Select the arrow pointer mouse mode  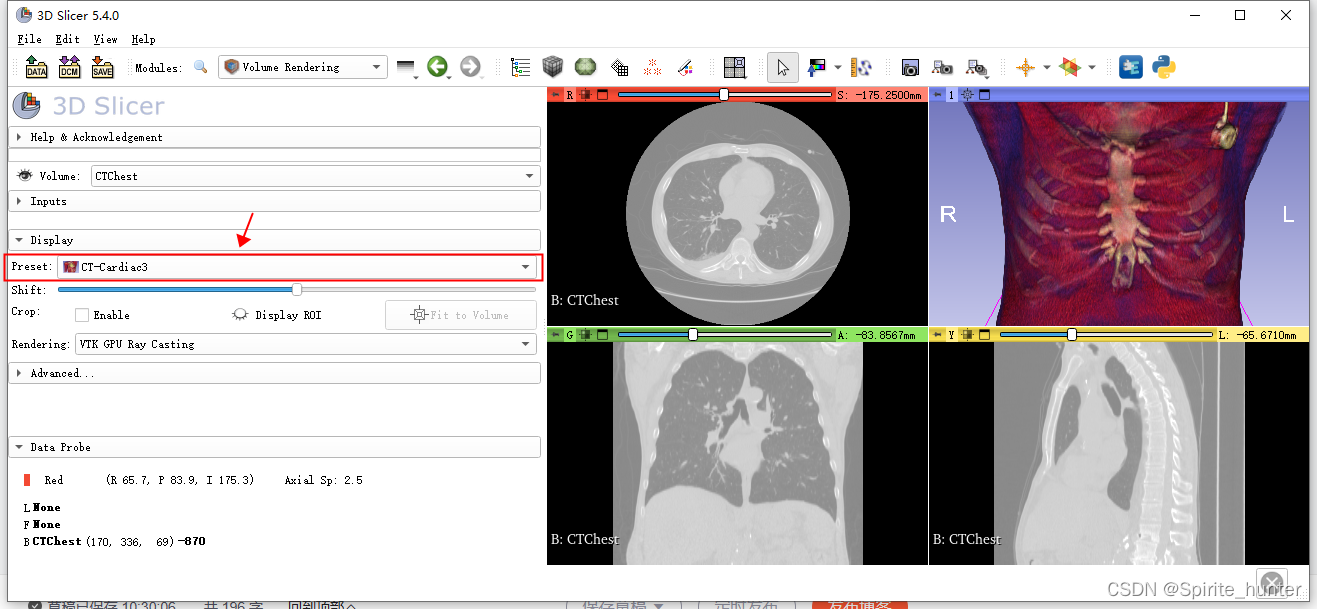[783, 67]
